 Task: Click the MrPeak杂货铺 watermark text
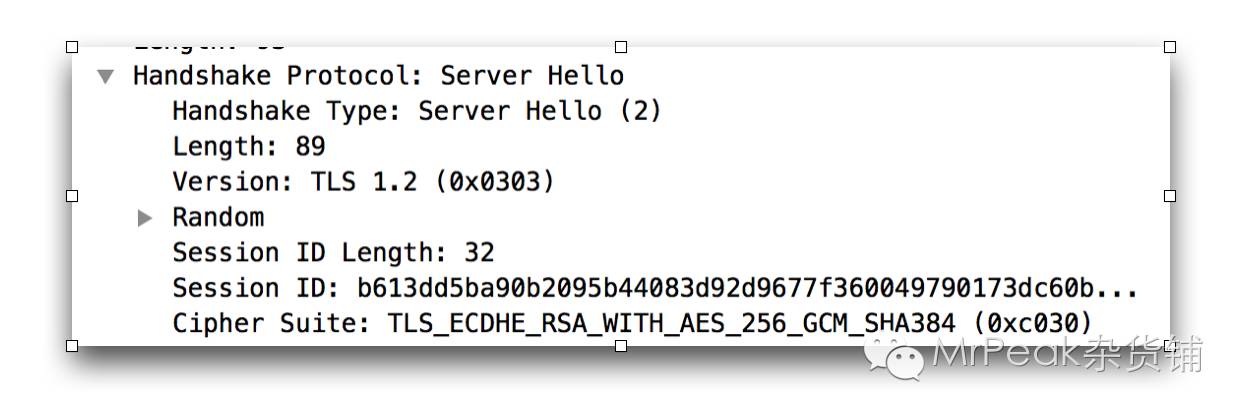pos(1067,354)
